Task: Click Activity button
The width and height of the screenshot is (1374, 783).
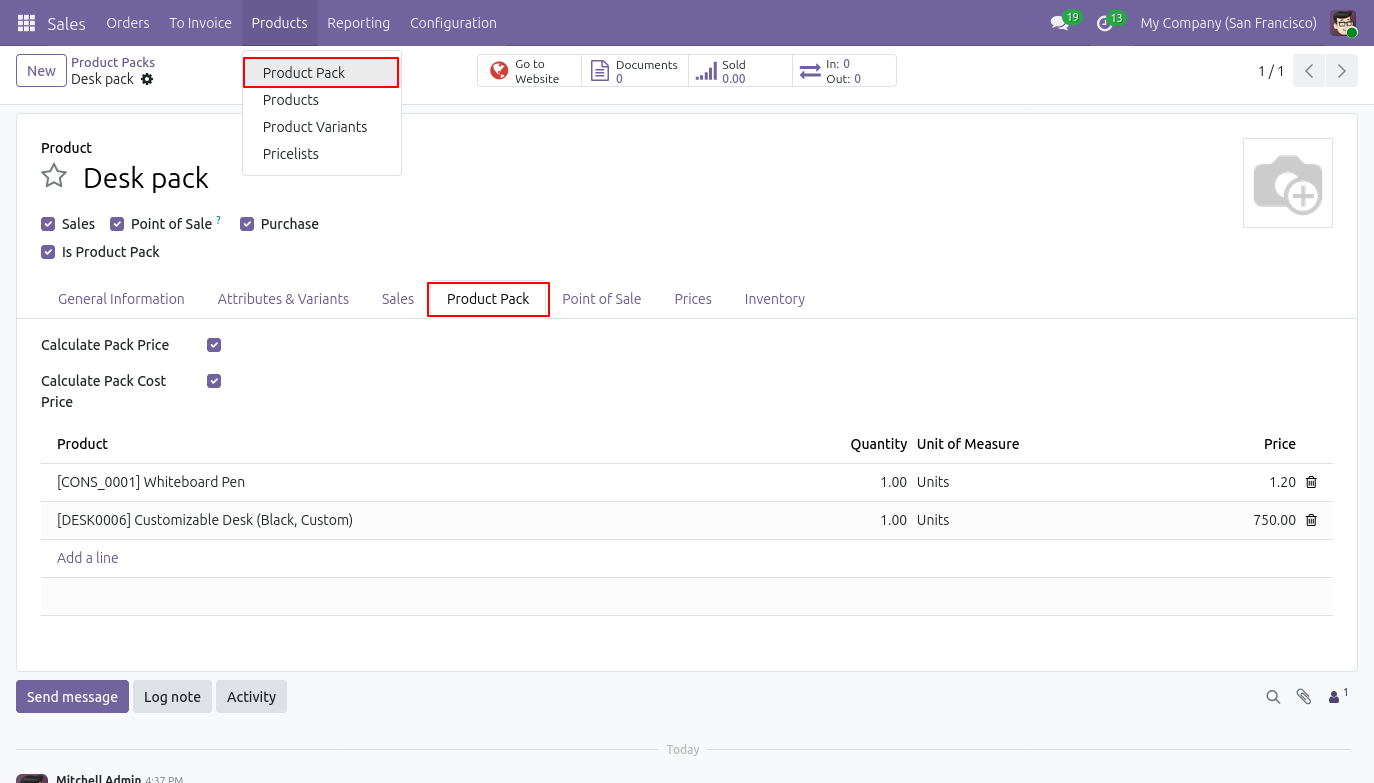Action: click(251, 697)
